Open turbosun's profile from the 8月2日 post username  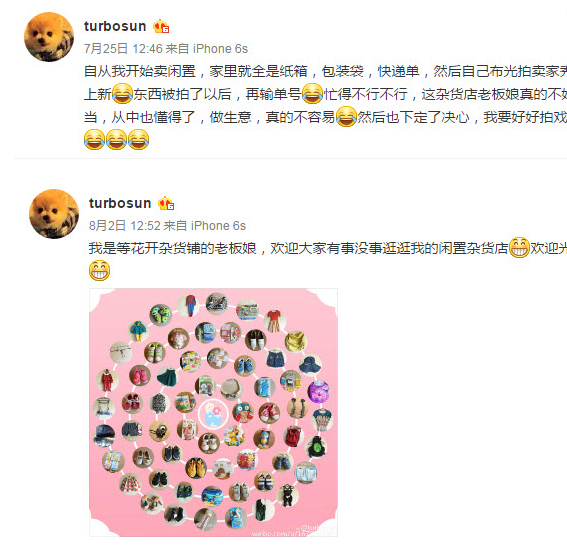[120, 203]
